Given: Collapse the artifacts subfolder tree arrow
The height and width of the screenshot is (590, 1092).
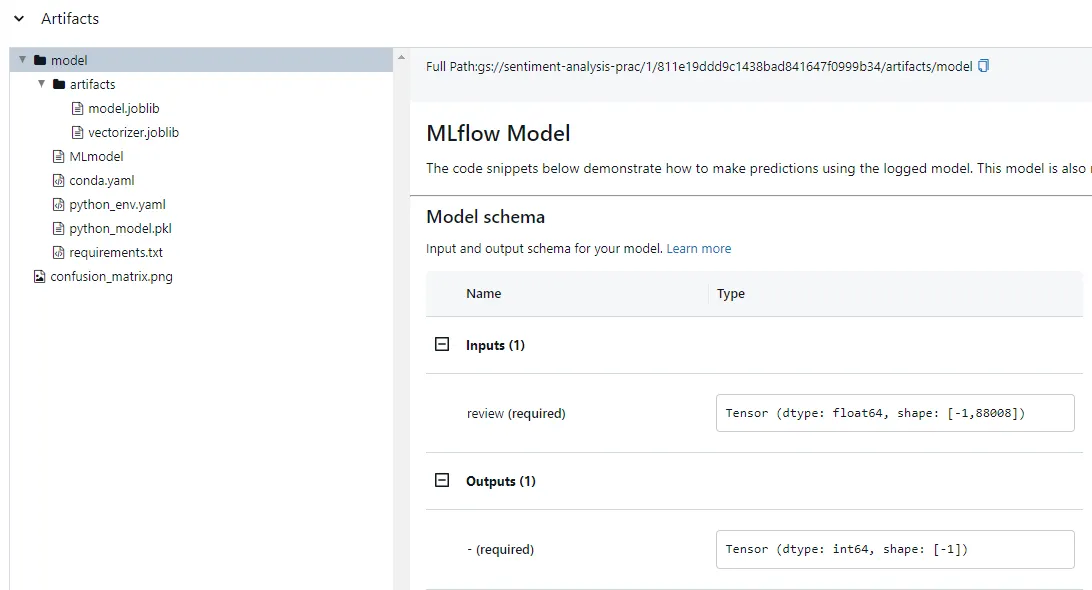Looking at the screenshot, I should point(42,84).
